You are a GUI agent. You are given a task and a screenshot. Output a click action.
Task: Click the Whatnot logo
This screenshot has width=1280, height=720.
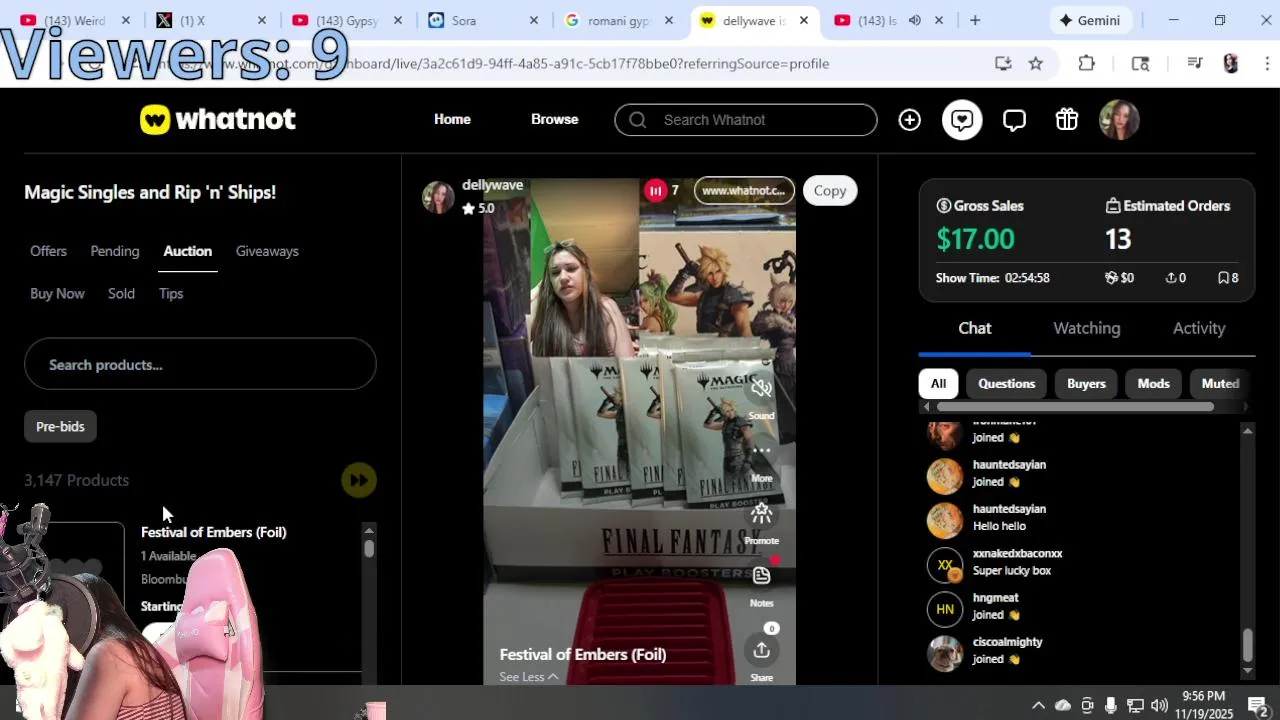(218, 120)
